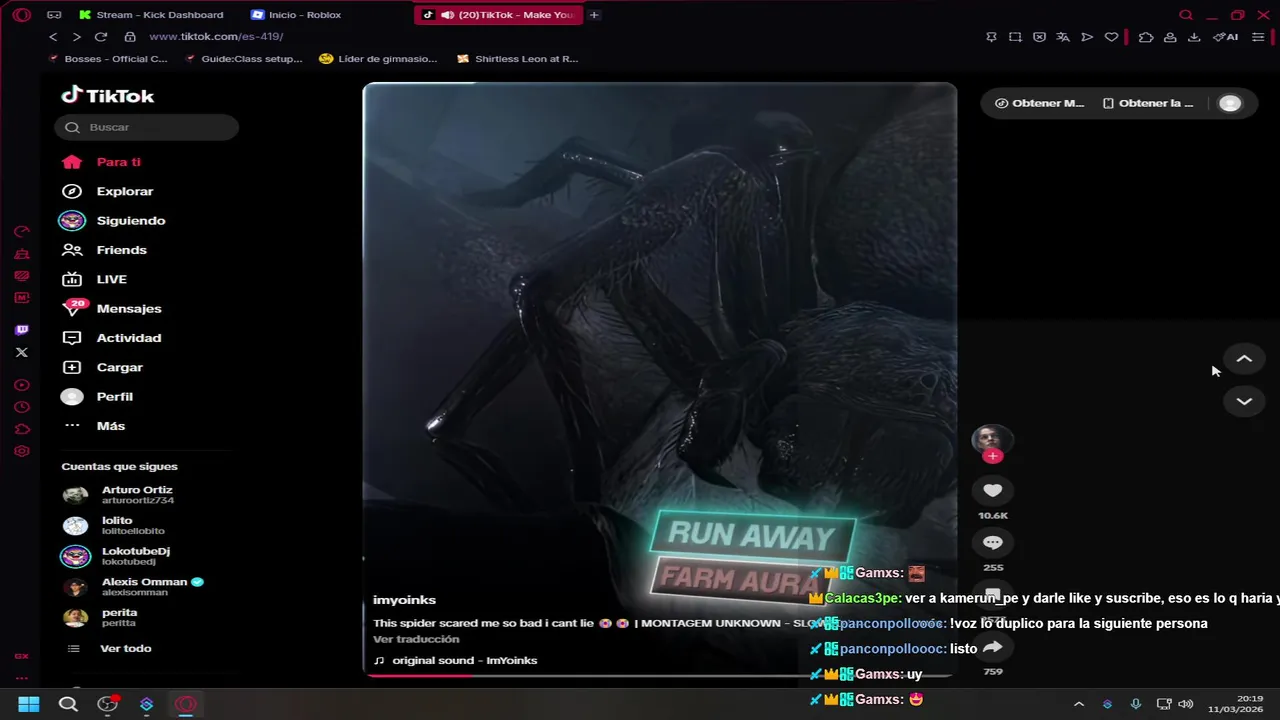This screenshot has height=720, width=1280.
Task: Open the new tab plus button
Action: click(x=594, y=15)
